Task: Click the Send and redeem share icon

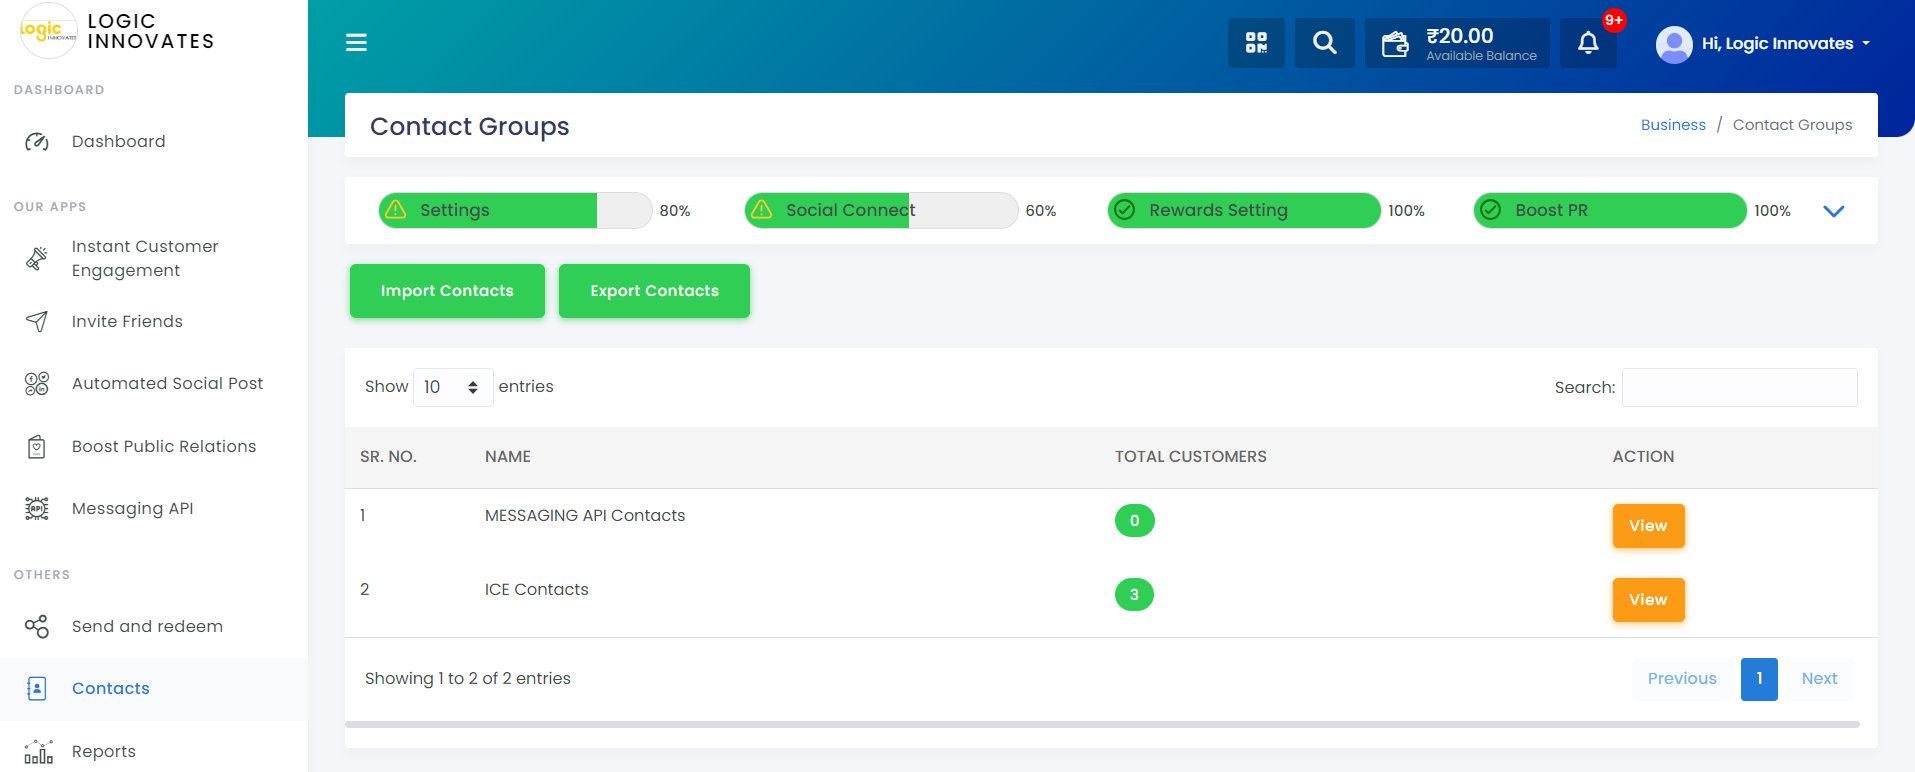Action: pos(37,627)
